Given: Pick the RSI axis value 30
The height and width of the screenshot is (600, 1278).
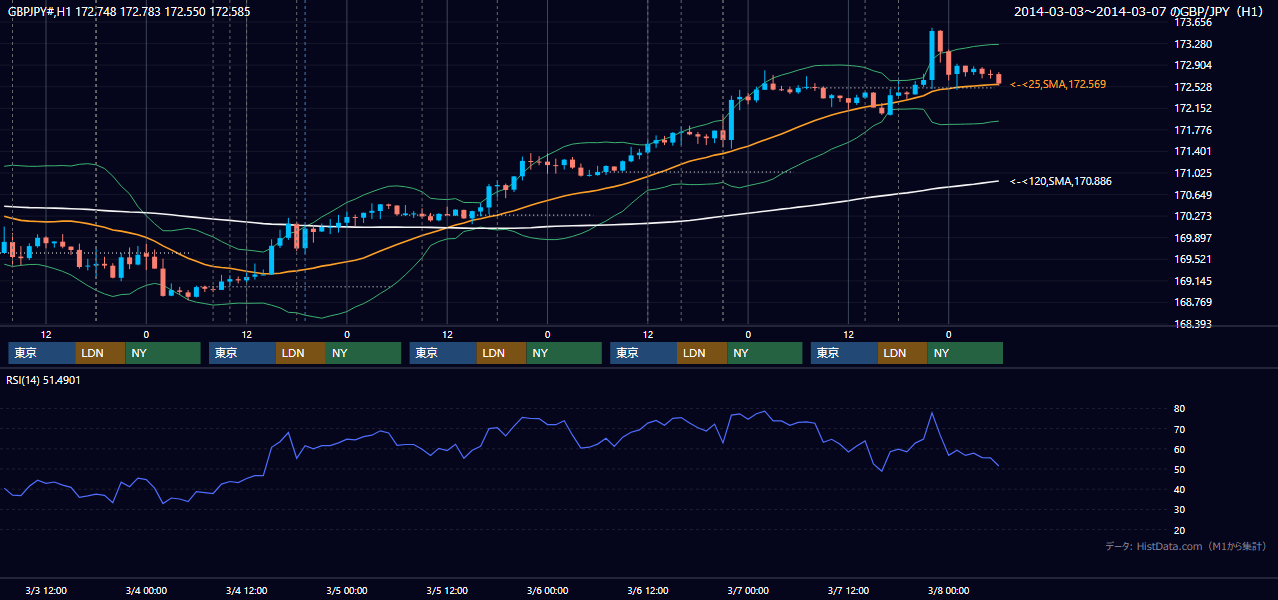Looking at the screenshot, I should 1179,510.
